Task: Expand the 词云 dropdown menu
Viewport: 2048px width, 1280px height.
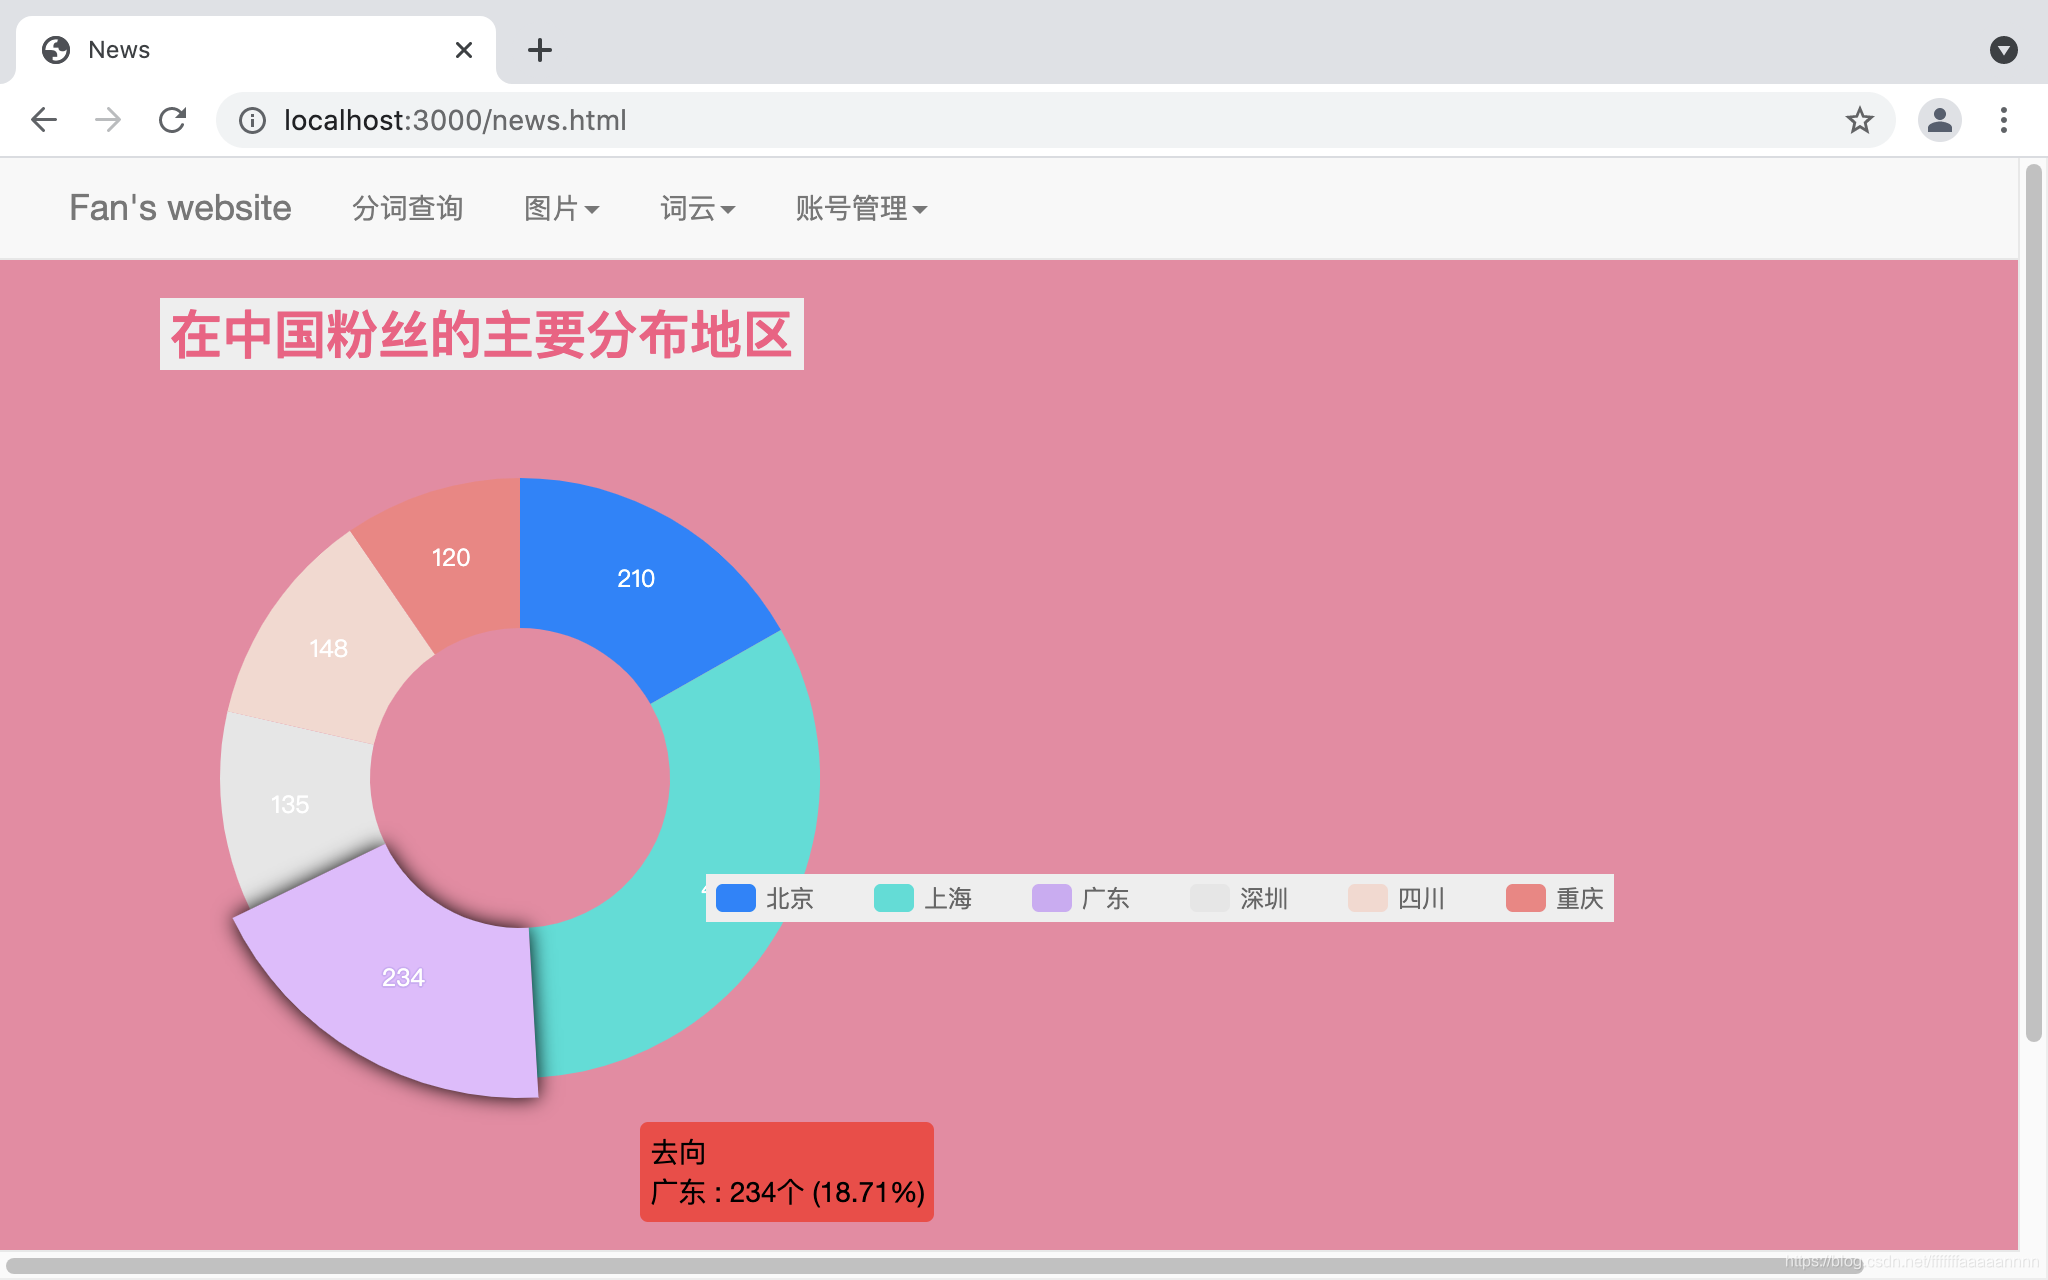Action: [x=697, y=208]
